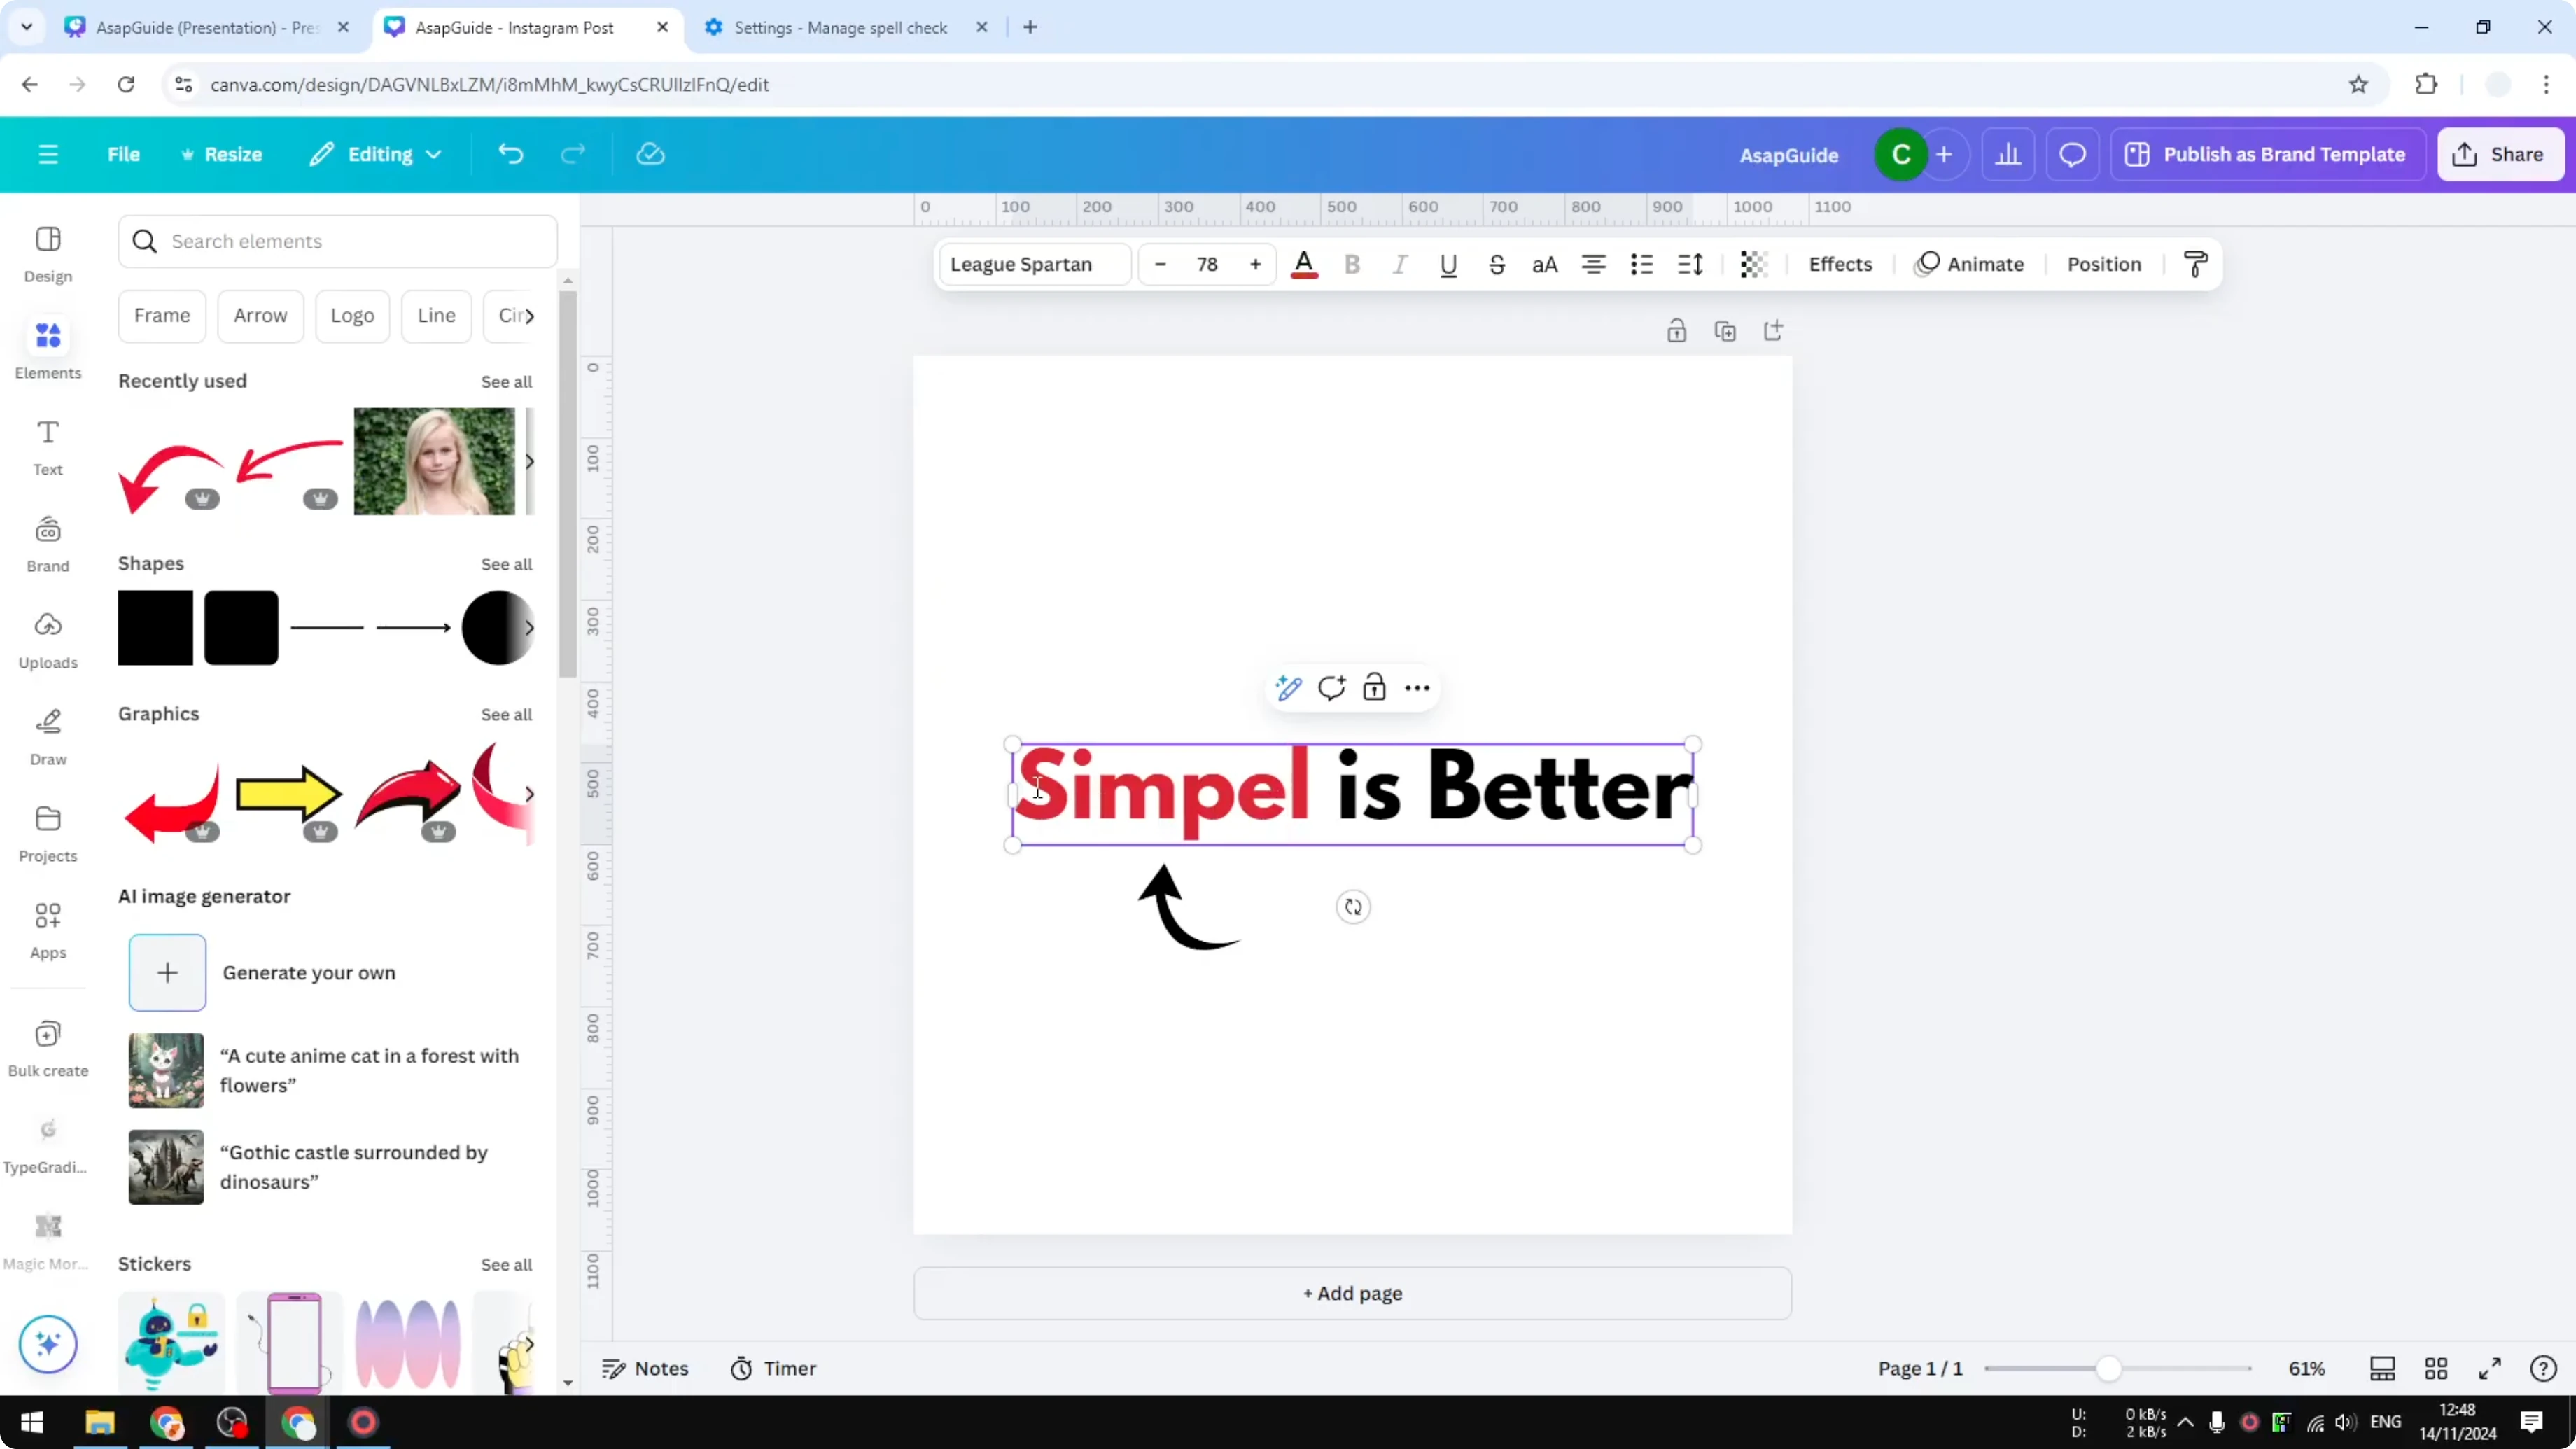Expand the Shapes carousel with the right chevron
2576x1449 pixels.
coord(530,628)
